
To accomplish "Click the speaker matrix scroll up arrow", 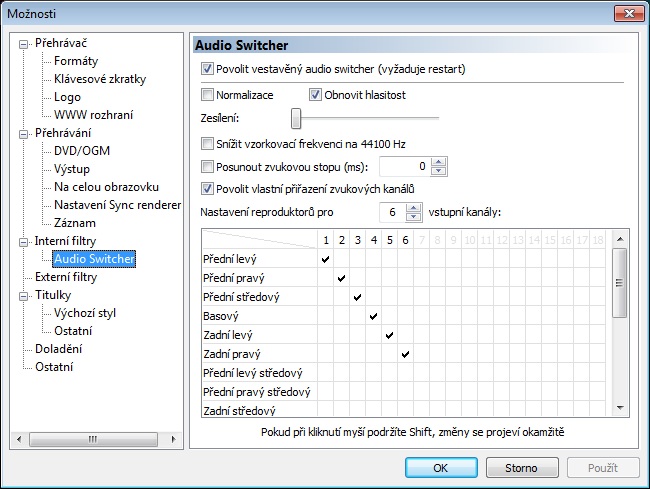I will pyautogui.click(x=620, y=239).
